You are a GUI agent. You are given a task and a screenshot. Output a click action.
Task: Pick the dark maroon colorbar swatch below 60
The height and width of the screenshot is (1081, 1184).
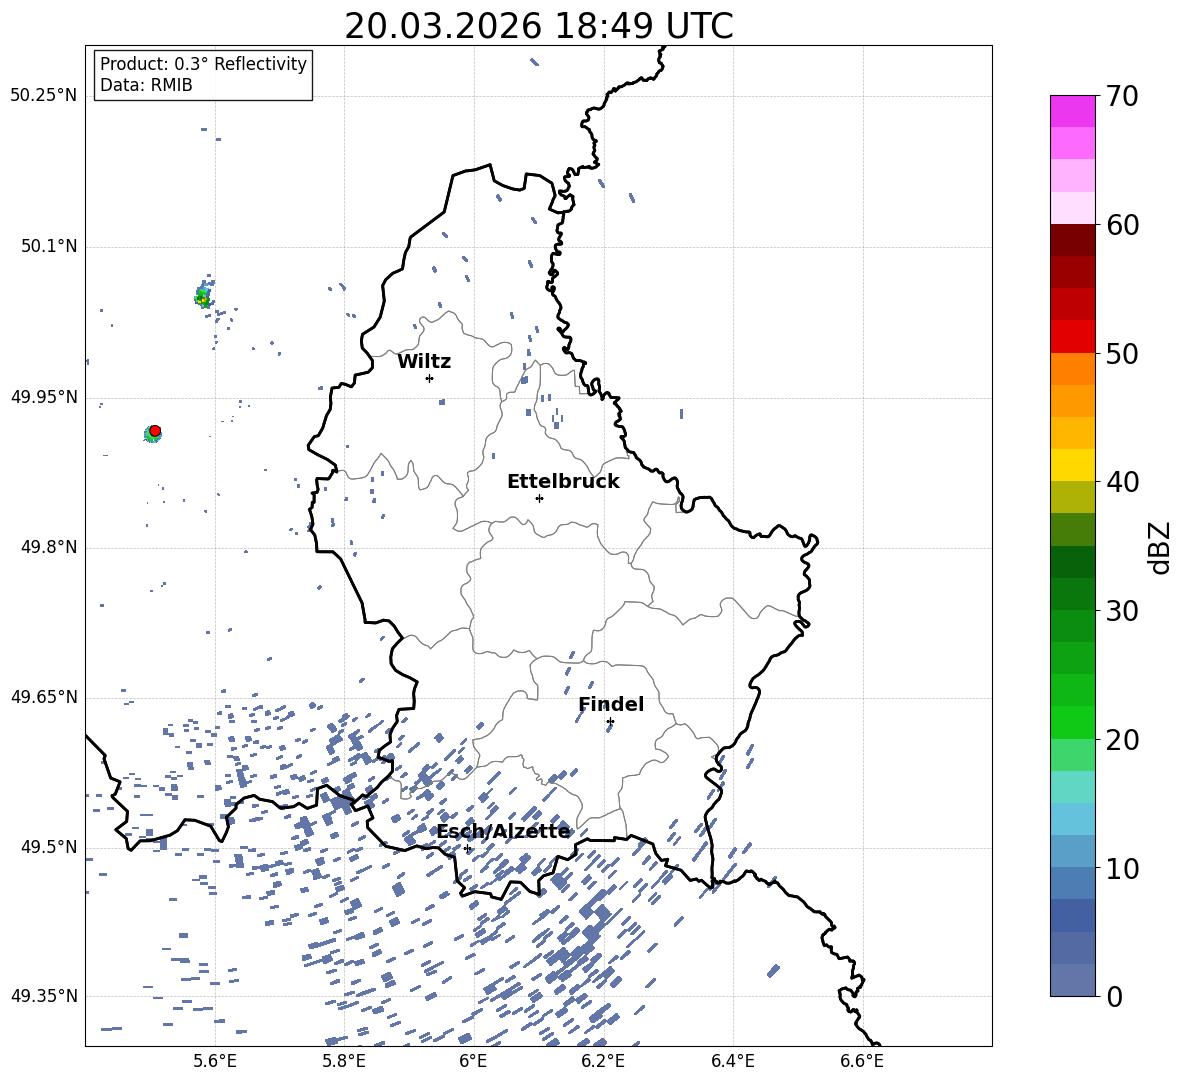coord(1073,240)
